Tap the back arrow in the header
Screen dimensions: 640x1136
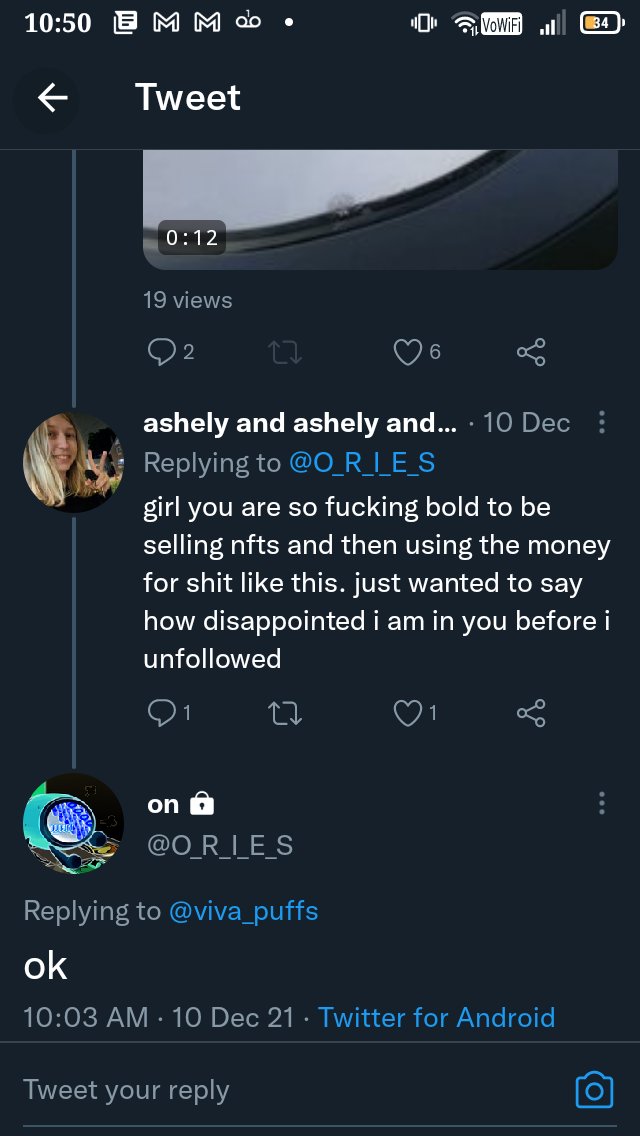pyautogui.click(x=52, y=97)
